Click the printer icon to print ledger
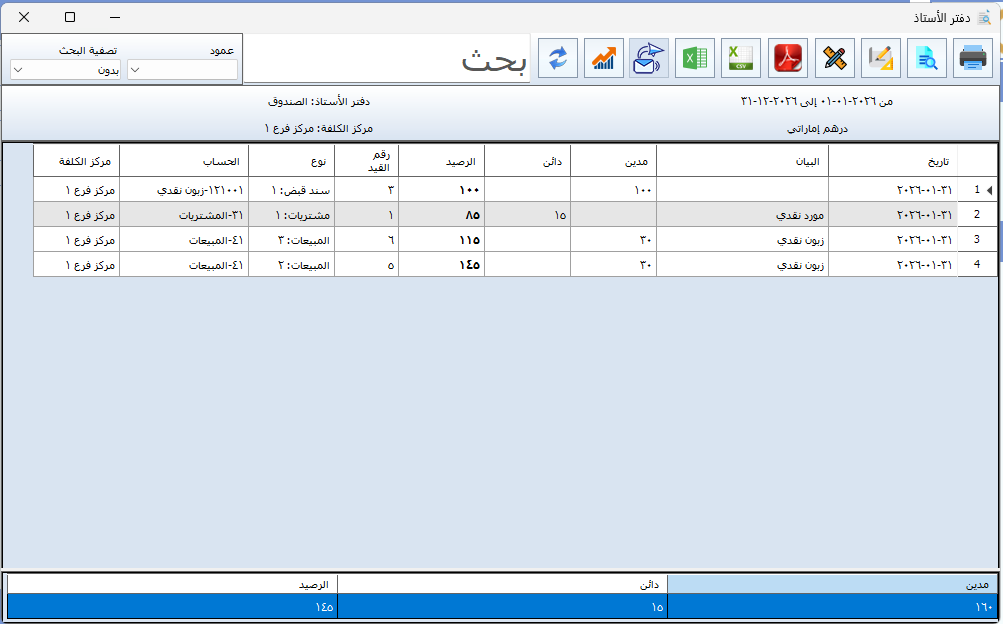The image size is (1003, 624). click(x=972, y=58)
